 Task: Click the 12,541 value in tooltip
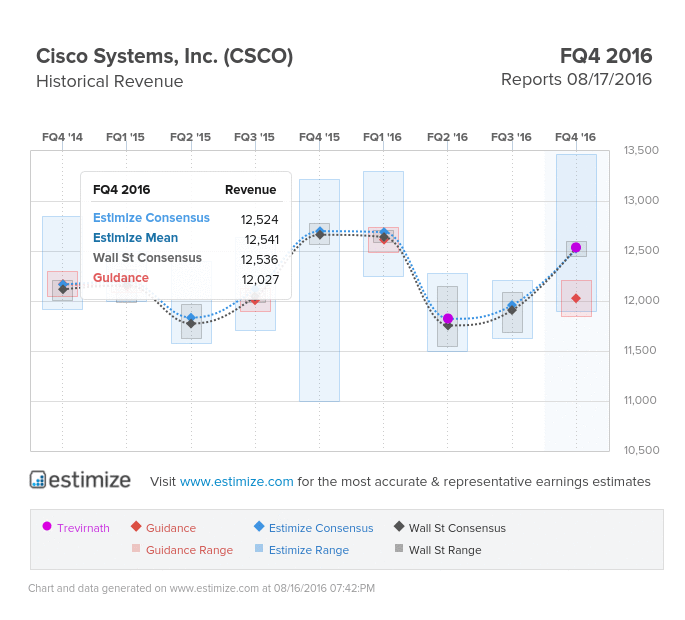tap(262, 239)
